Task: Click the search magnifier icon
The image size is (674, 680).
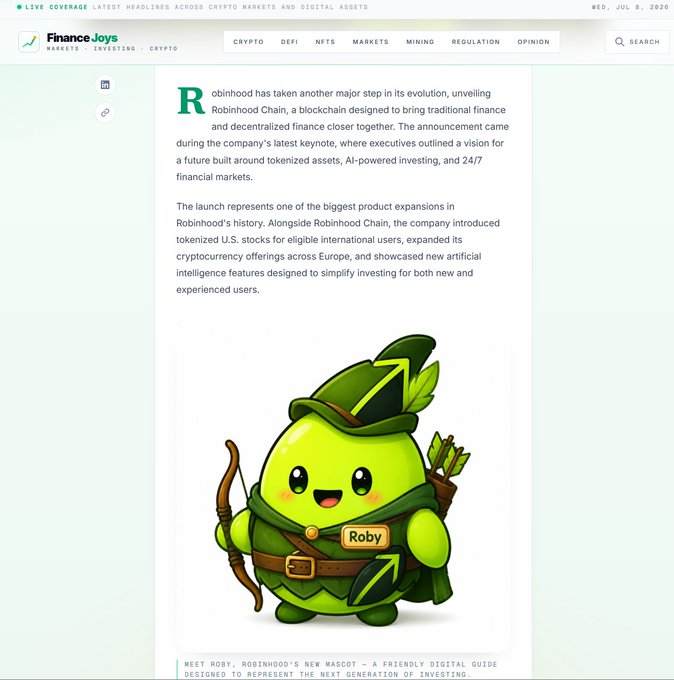Action: 619,42
